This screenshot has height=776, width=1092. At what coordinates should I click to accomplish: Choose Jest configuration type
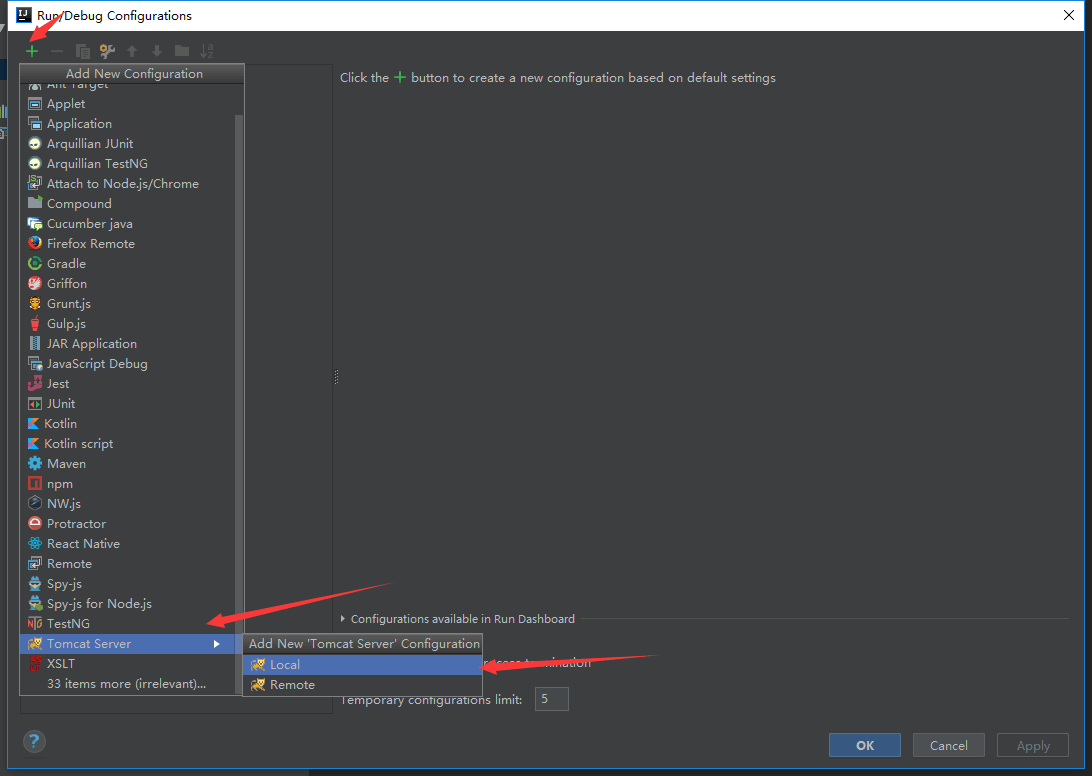128,384
